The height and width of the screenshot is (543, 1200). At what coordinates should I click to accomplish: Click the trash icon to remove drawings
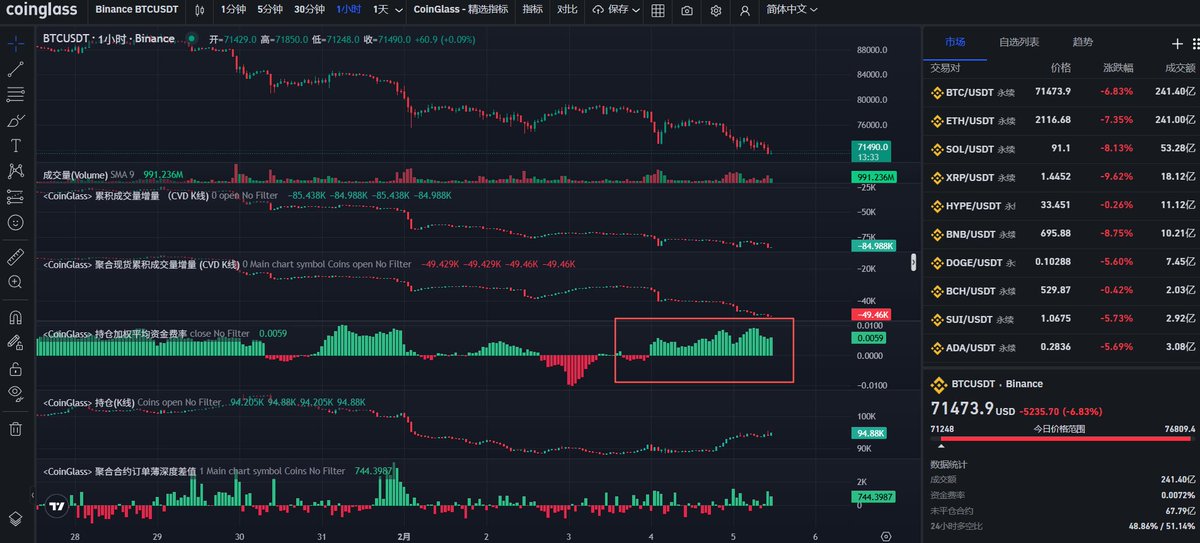click(x=16, y=429)
